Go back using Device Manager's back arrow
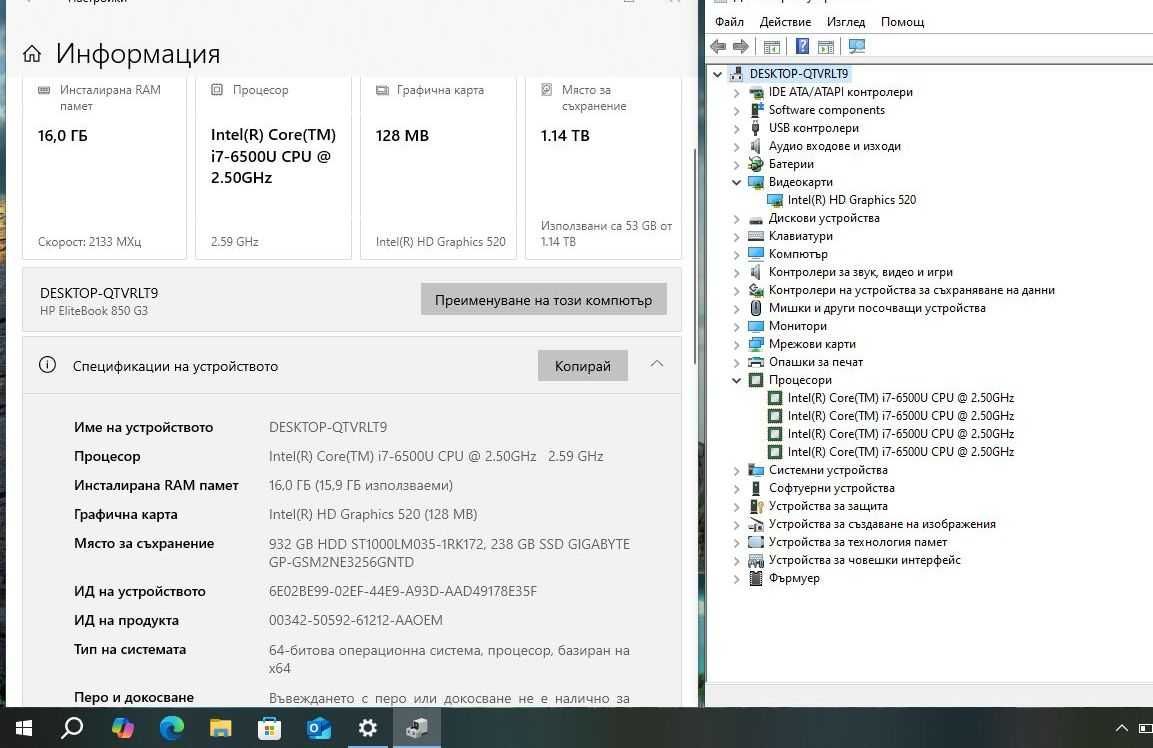The height and width of the screenshot is (748, 1153). point(718,46)
